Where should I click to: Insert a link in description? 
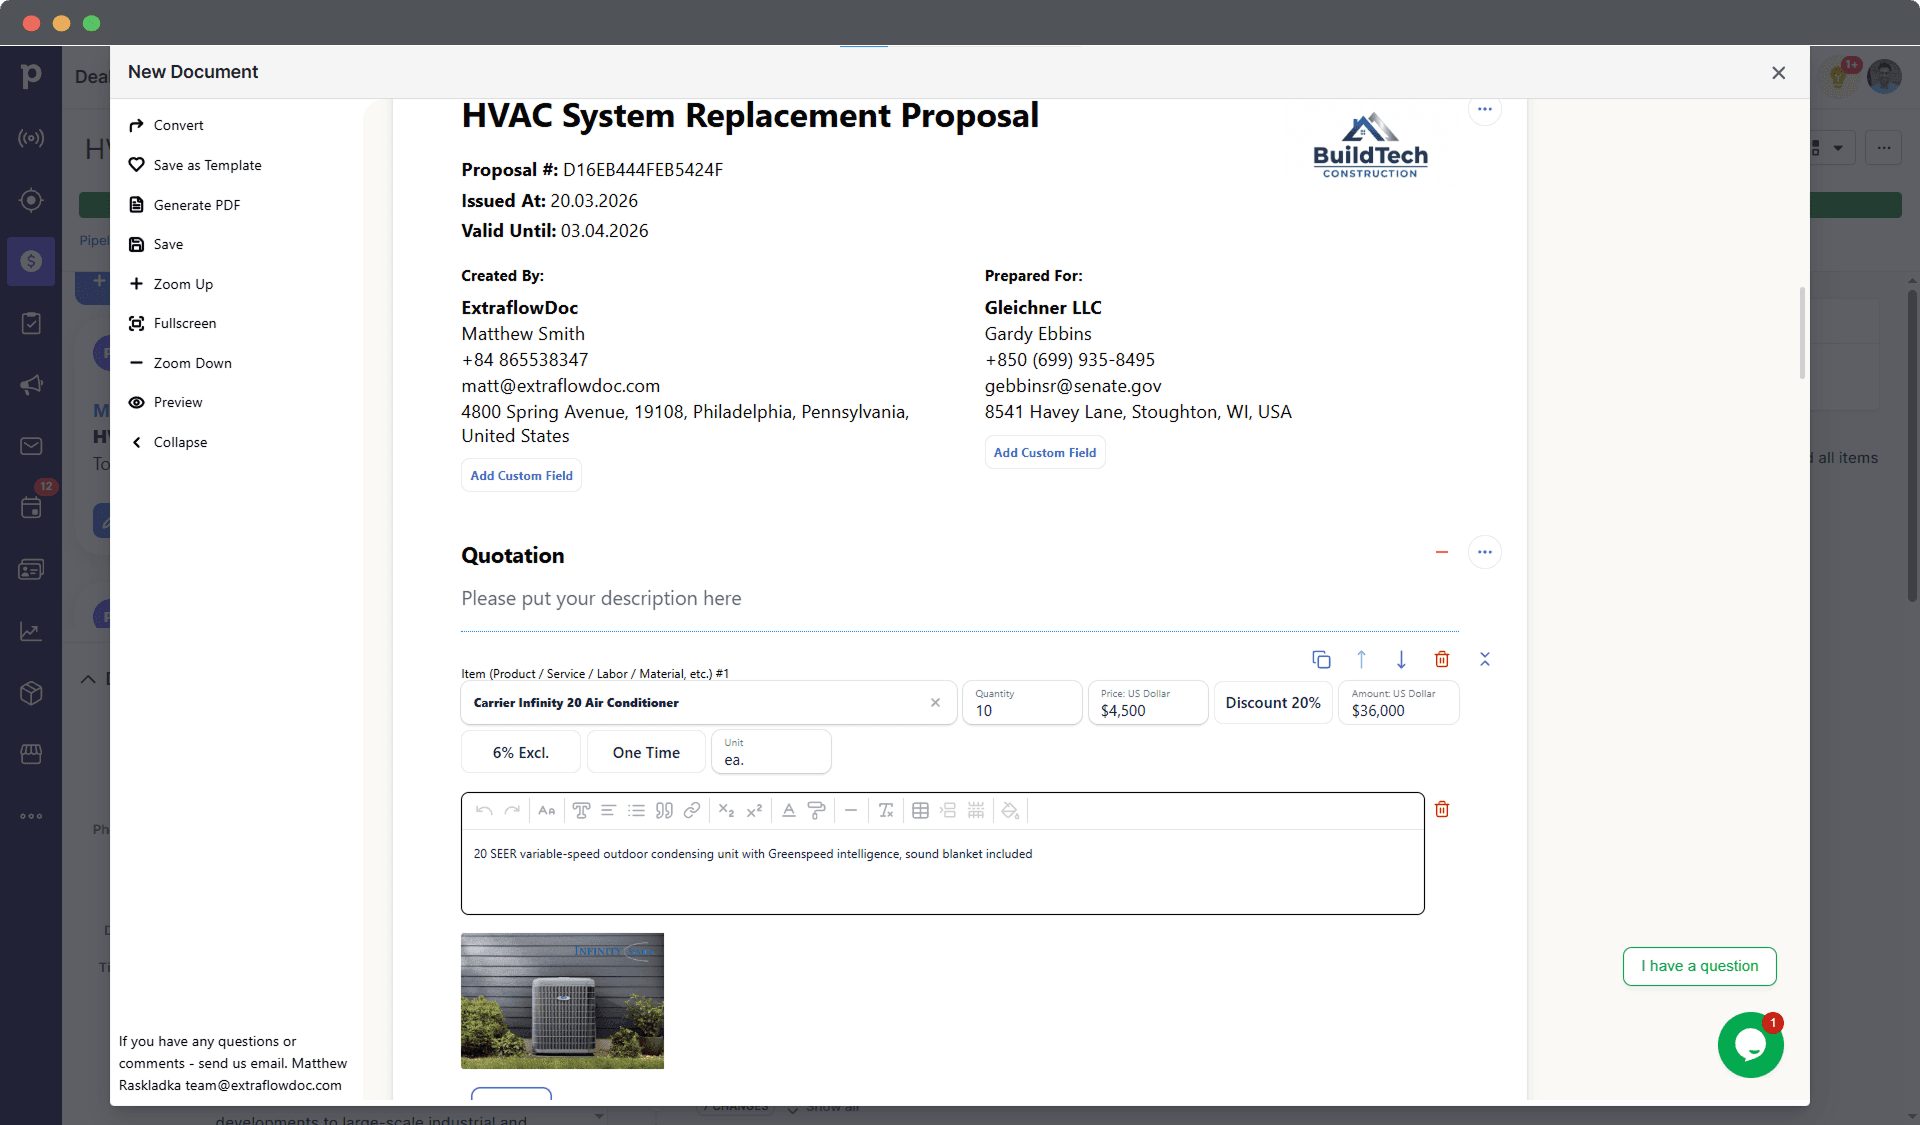tap(692, 811)
